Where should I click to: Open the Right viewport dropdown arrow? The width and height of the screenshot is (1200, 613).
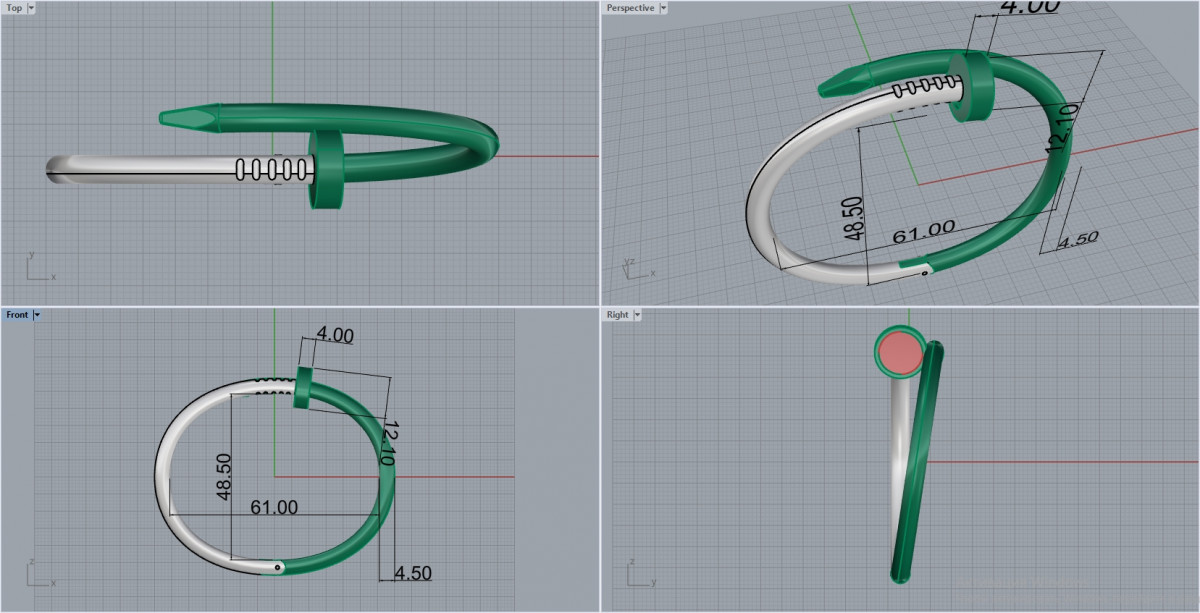638,314
